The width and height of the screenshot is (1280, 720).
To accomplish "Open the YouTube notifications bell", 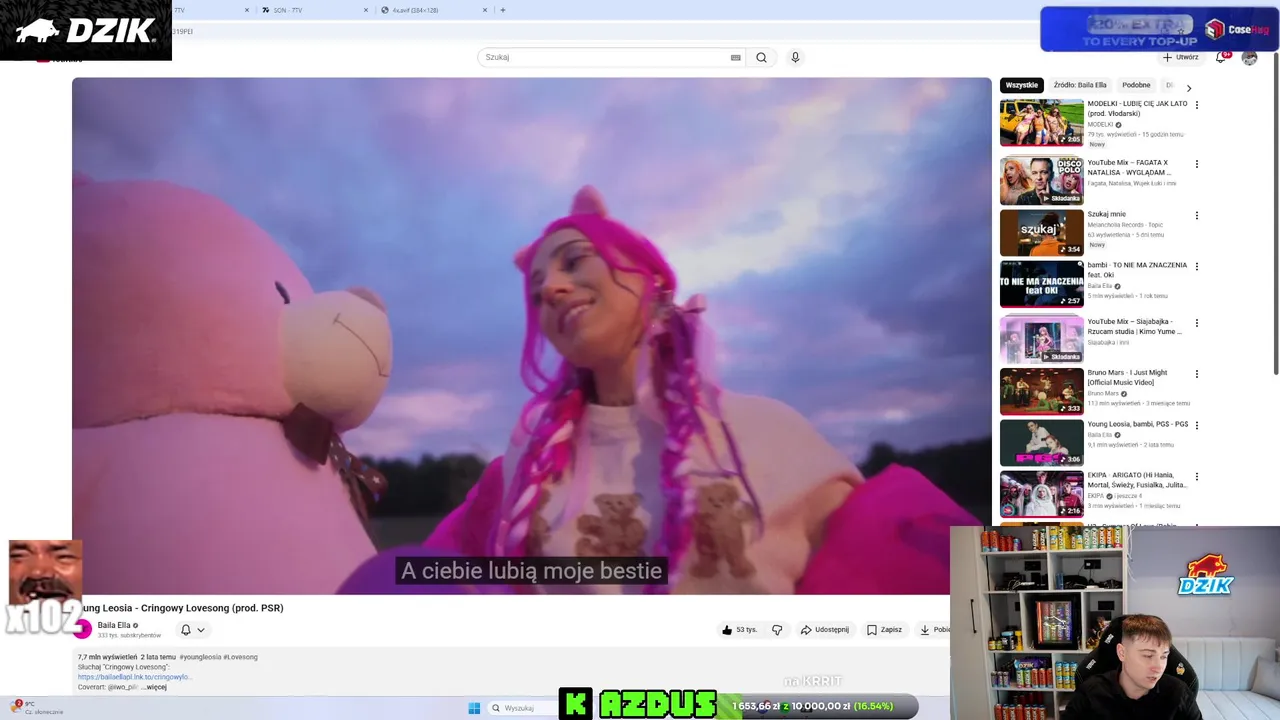I will pyautogui.click(x=1221, y=57).
